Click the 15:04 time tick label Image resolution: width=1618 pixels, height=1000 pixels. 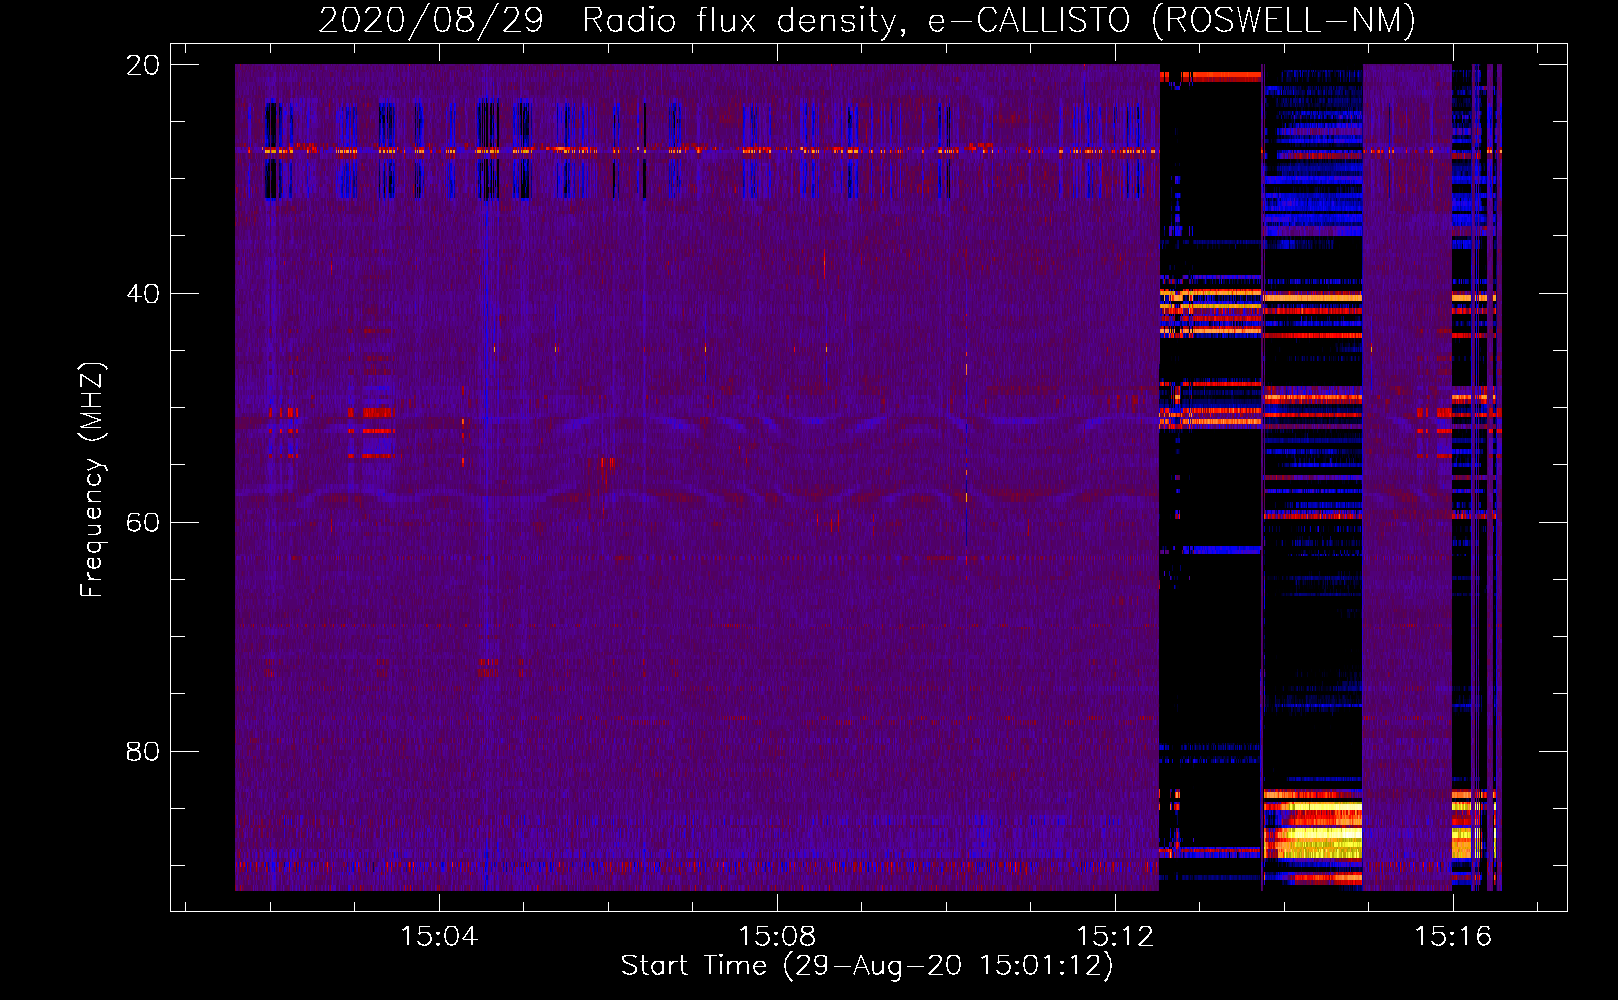click(439, 937)
